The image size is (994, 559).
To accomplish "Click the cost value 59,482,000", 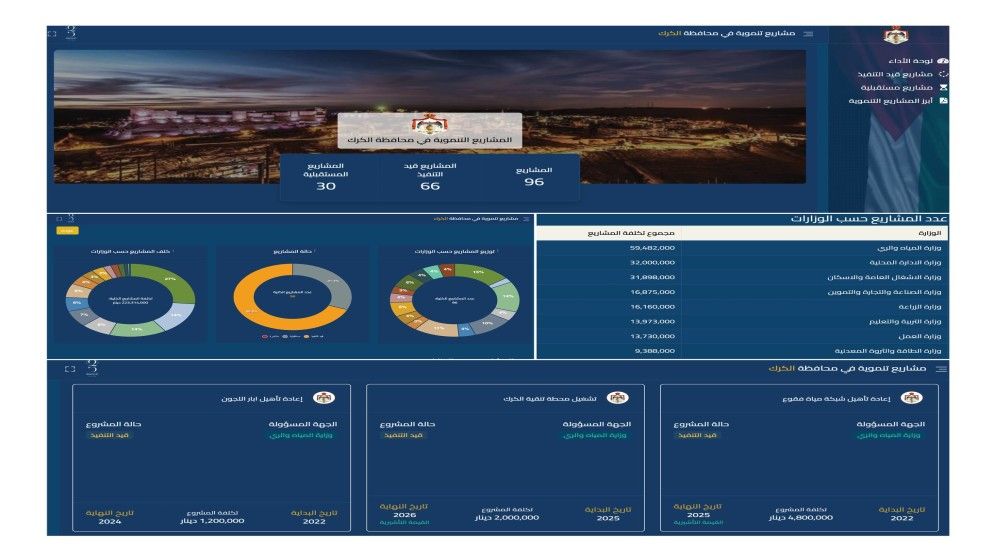I will [652, 248].
